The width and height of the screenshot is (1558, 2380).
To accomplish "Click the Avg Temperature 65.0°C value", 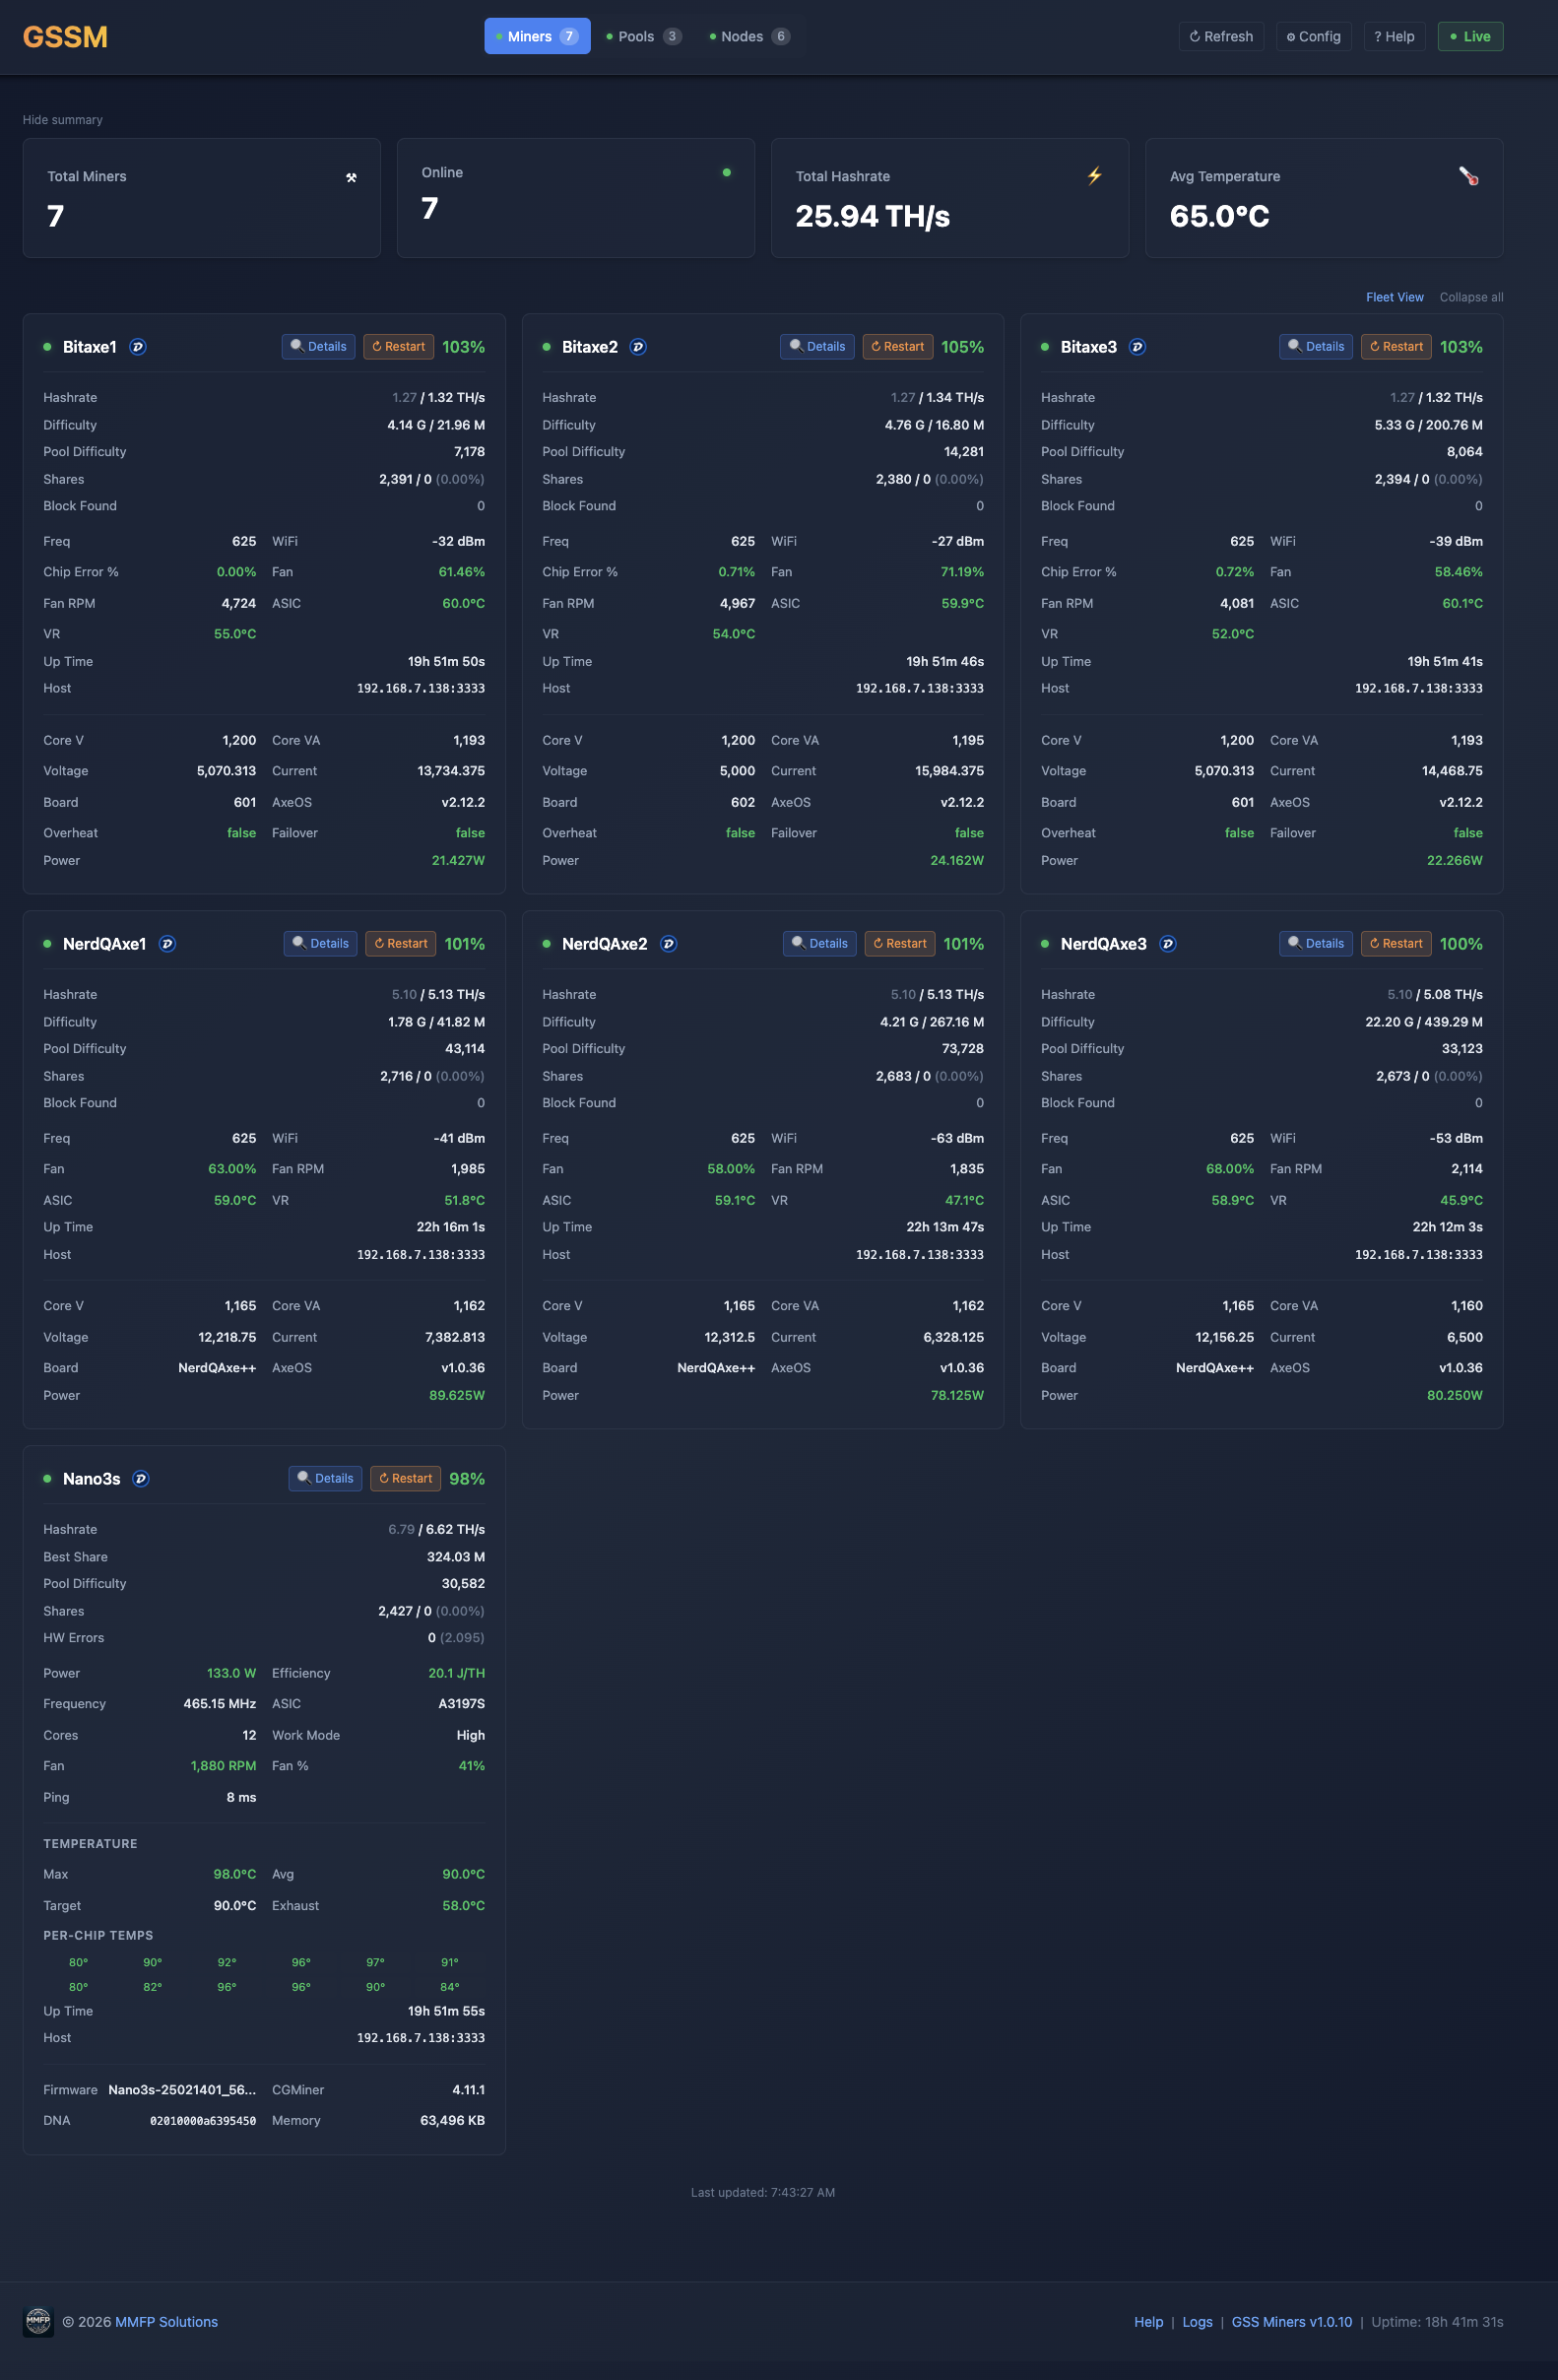I will [x=1219, y=216].
